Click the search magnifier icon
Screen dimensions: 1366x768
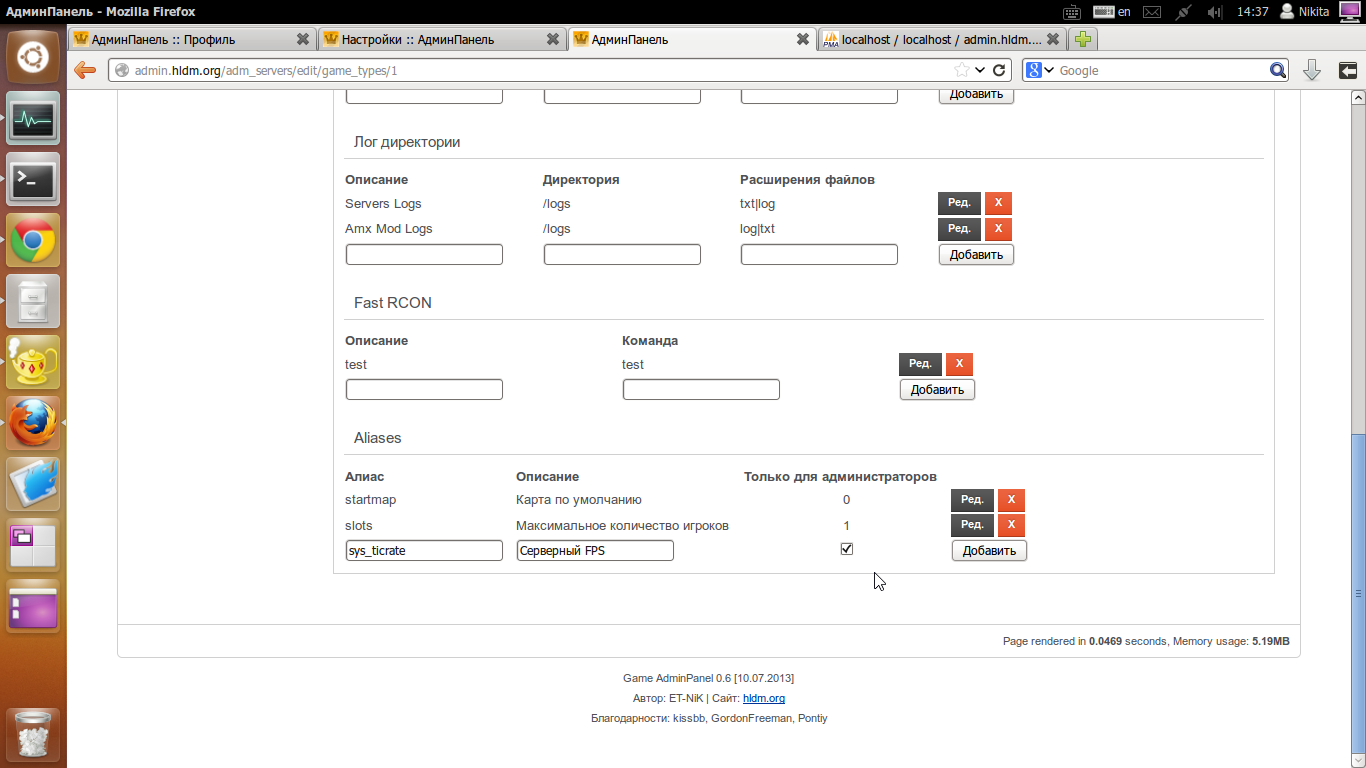click(x=1278, y=70)
